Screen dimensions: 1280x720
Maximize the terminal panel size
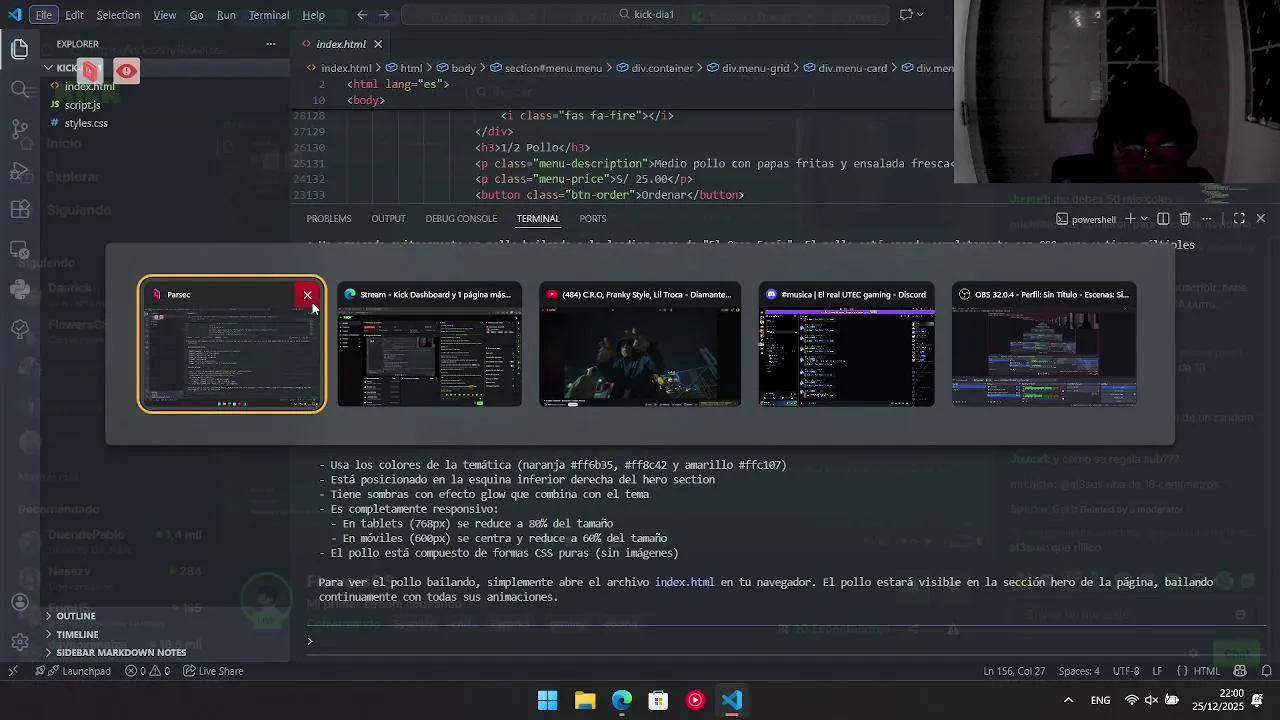1239,218
